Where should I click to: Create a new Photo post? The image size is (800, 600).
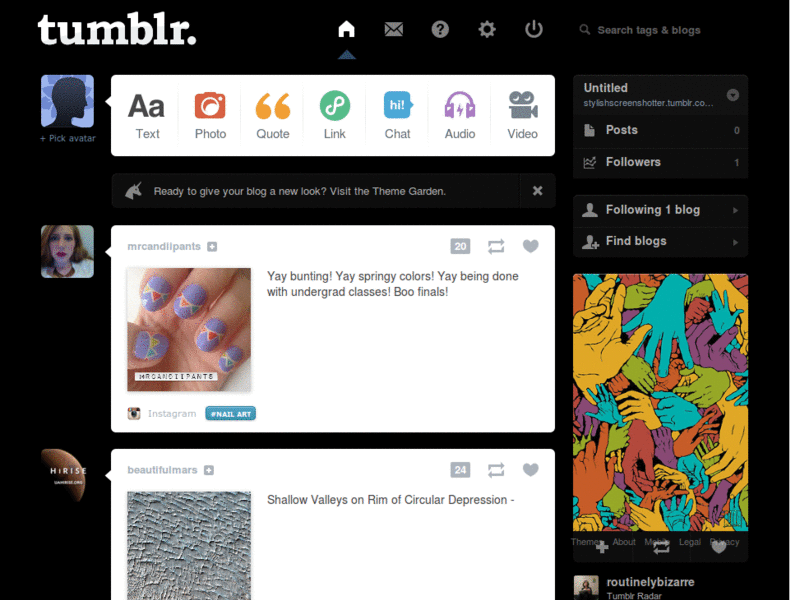tap(210, 116)
